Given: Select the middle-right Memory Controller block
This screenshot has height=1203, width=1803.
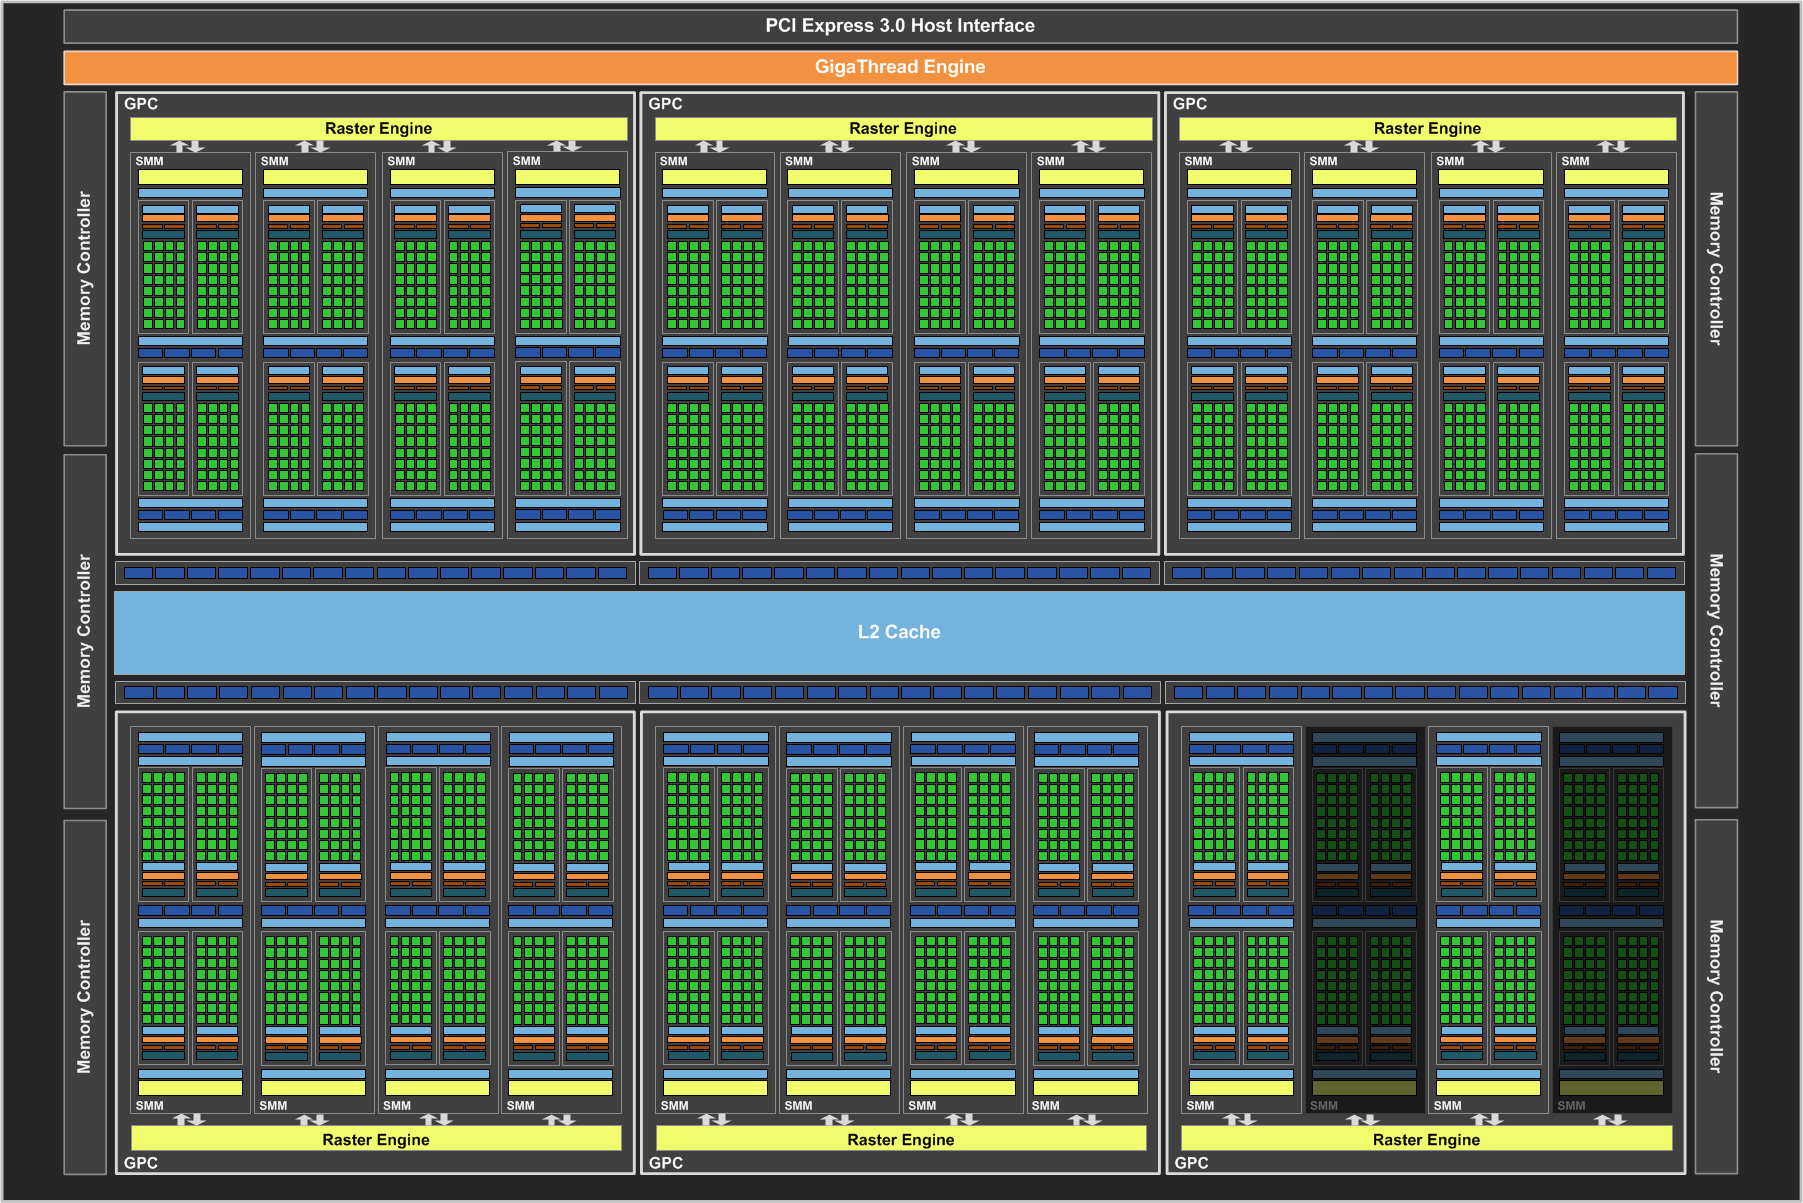Looking at the screenshot, I should [x=1716, y=631].
